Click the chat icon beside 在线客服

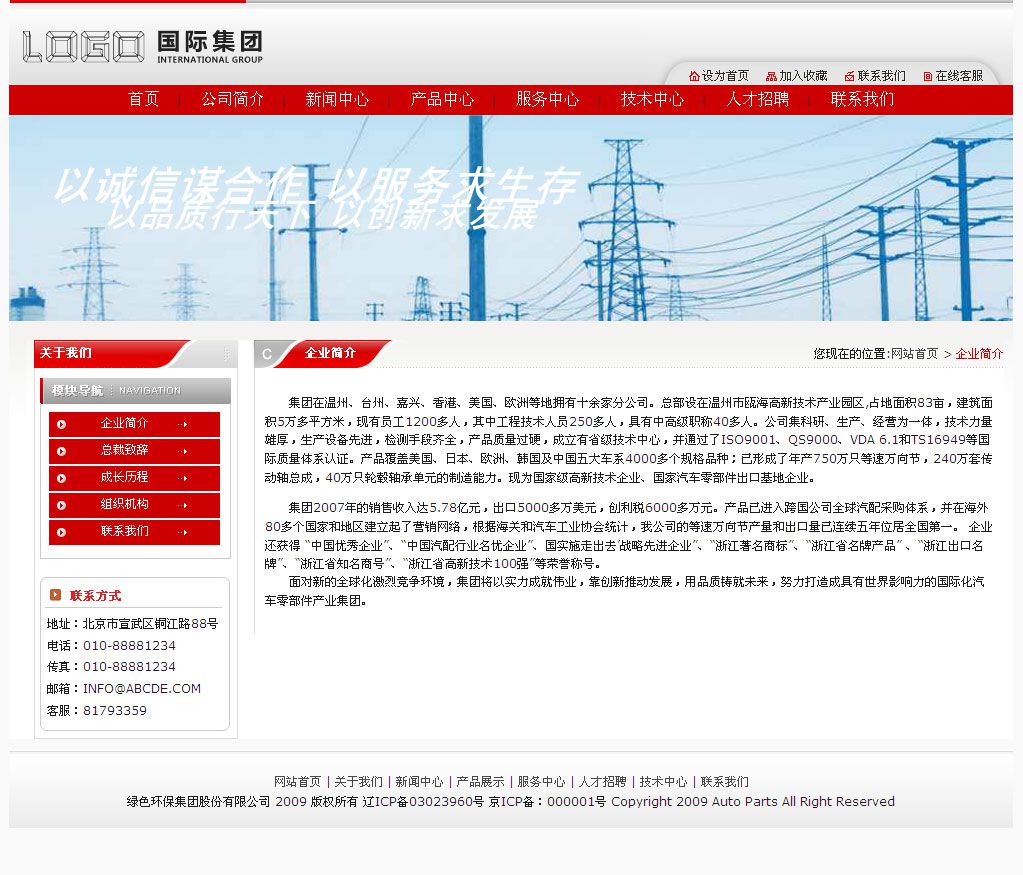point(928,76)
